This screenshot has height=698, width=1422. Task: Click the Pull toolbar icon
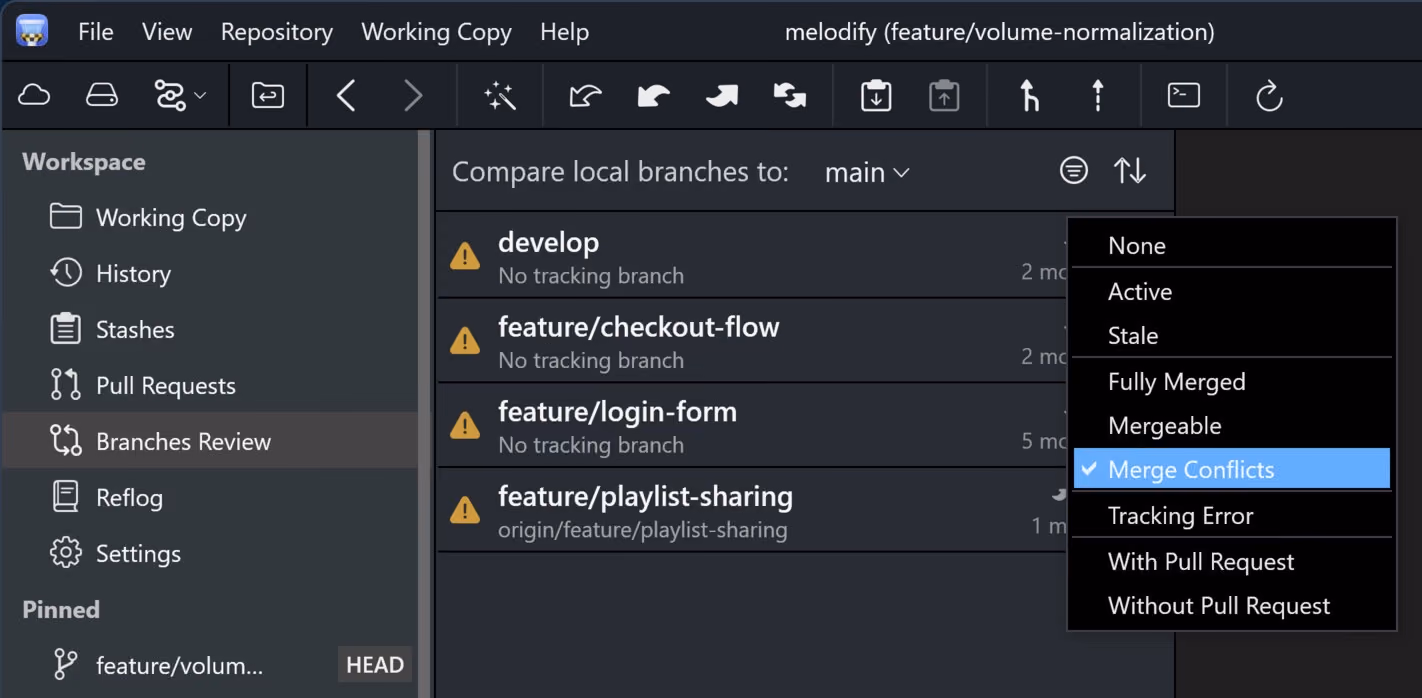point(654,96)
